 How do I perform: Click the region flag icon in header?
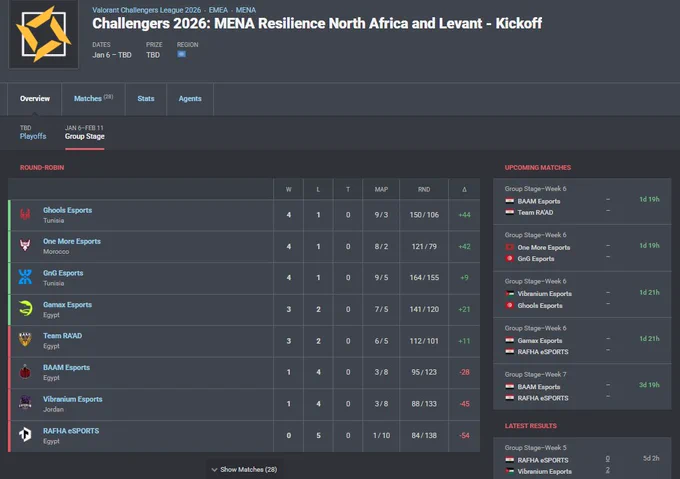(181, 54)
